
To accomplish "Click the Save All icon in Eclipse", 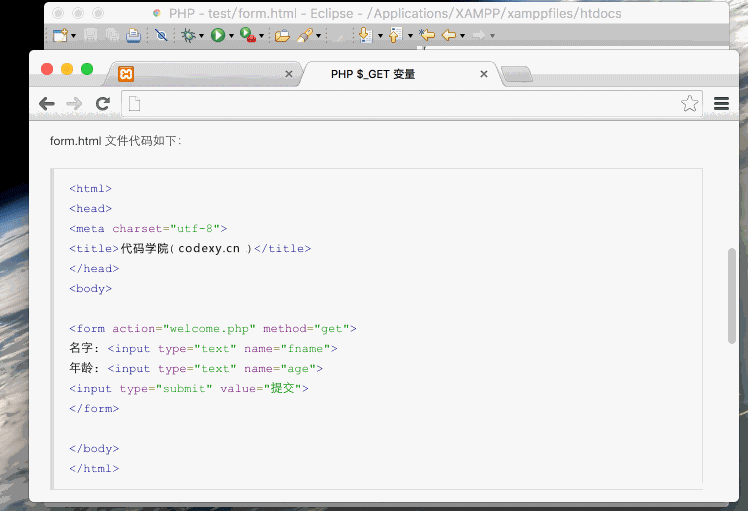I will pyautogui.click(x=112, y=35).
